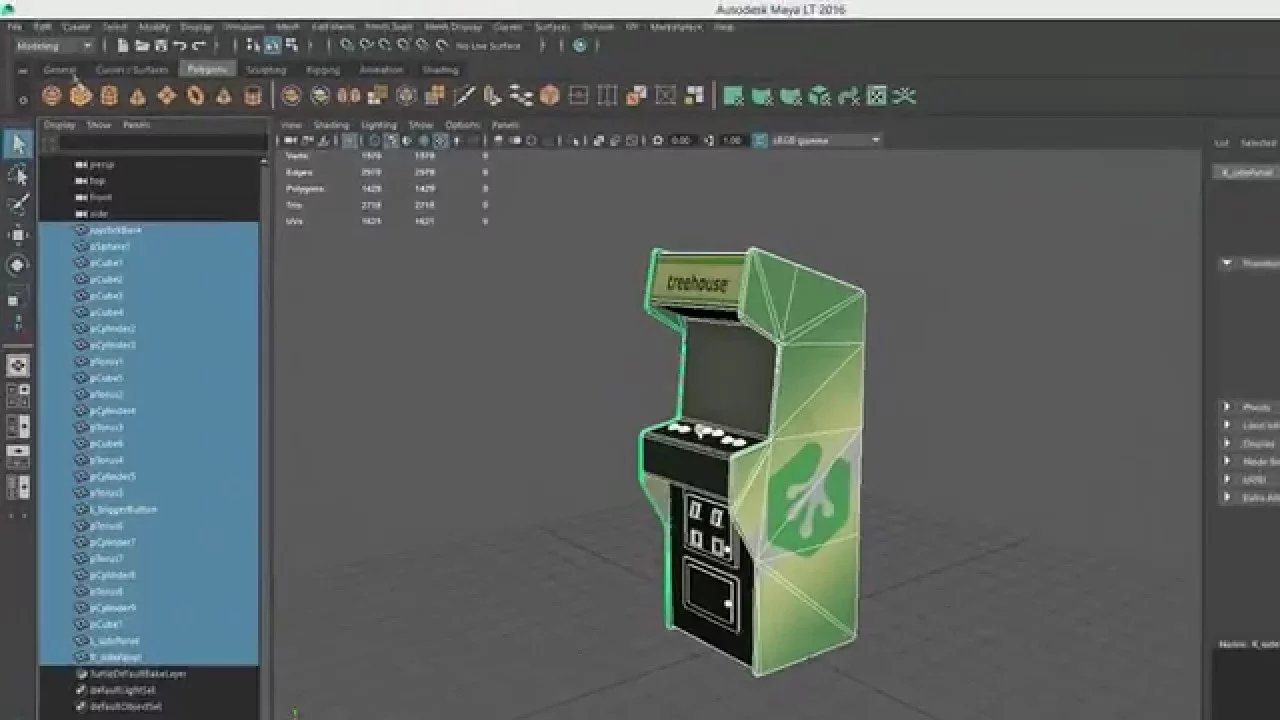This screenshot has width=1280, height=720.
Task: Create a polygon cube from the shelf
Action: (81, 96)
